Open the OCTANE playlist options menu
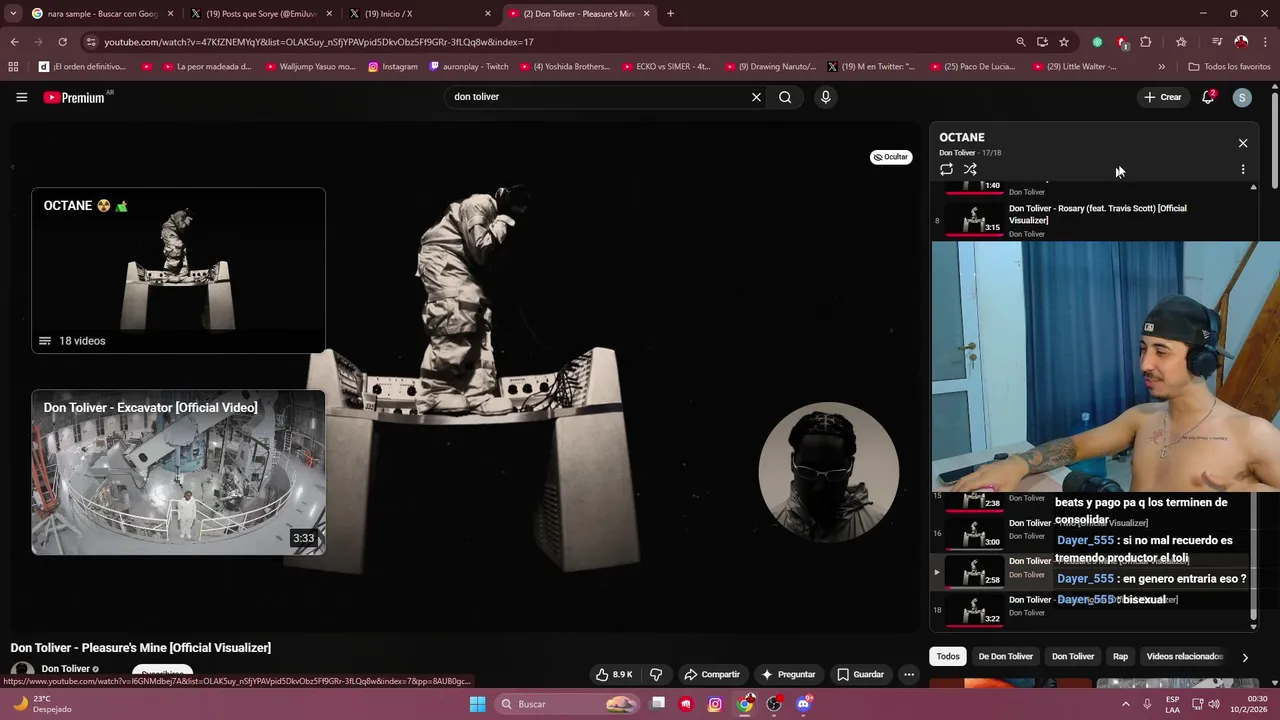The image size is (1280, 720). (1243, 169)
